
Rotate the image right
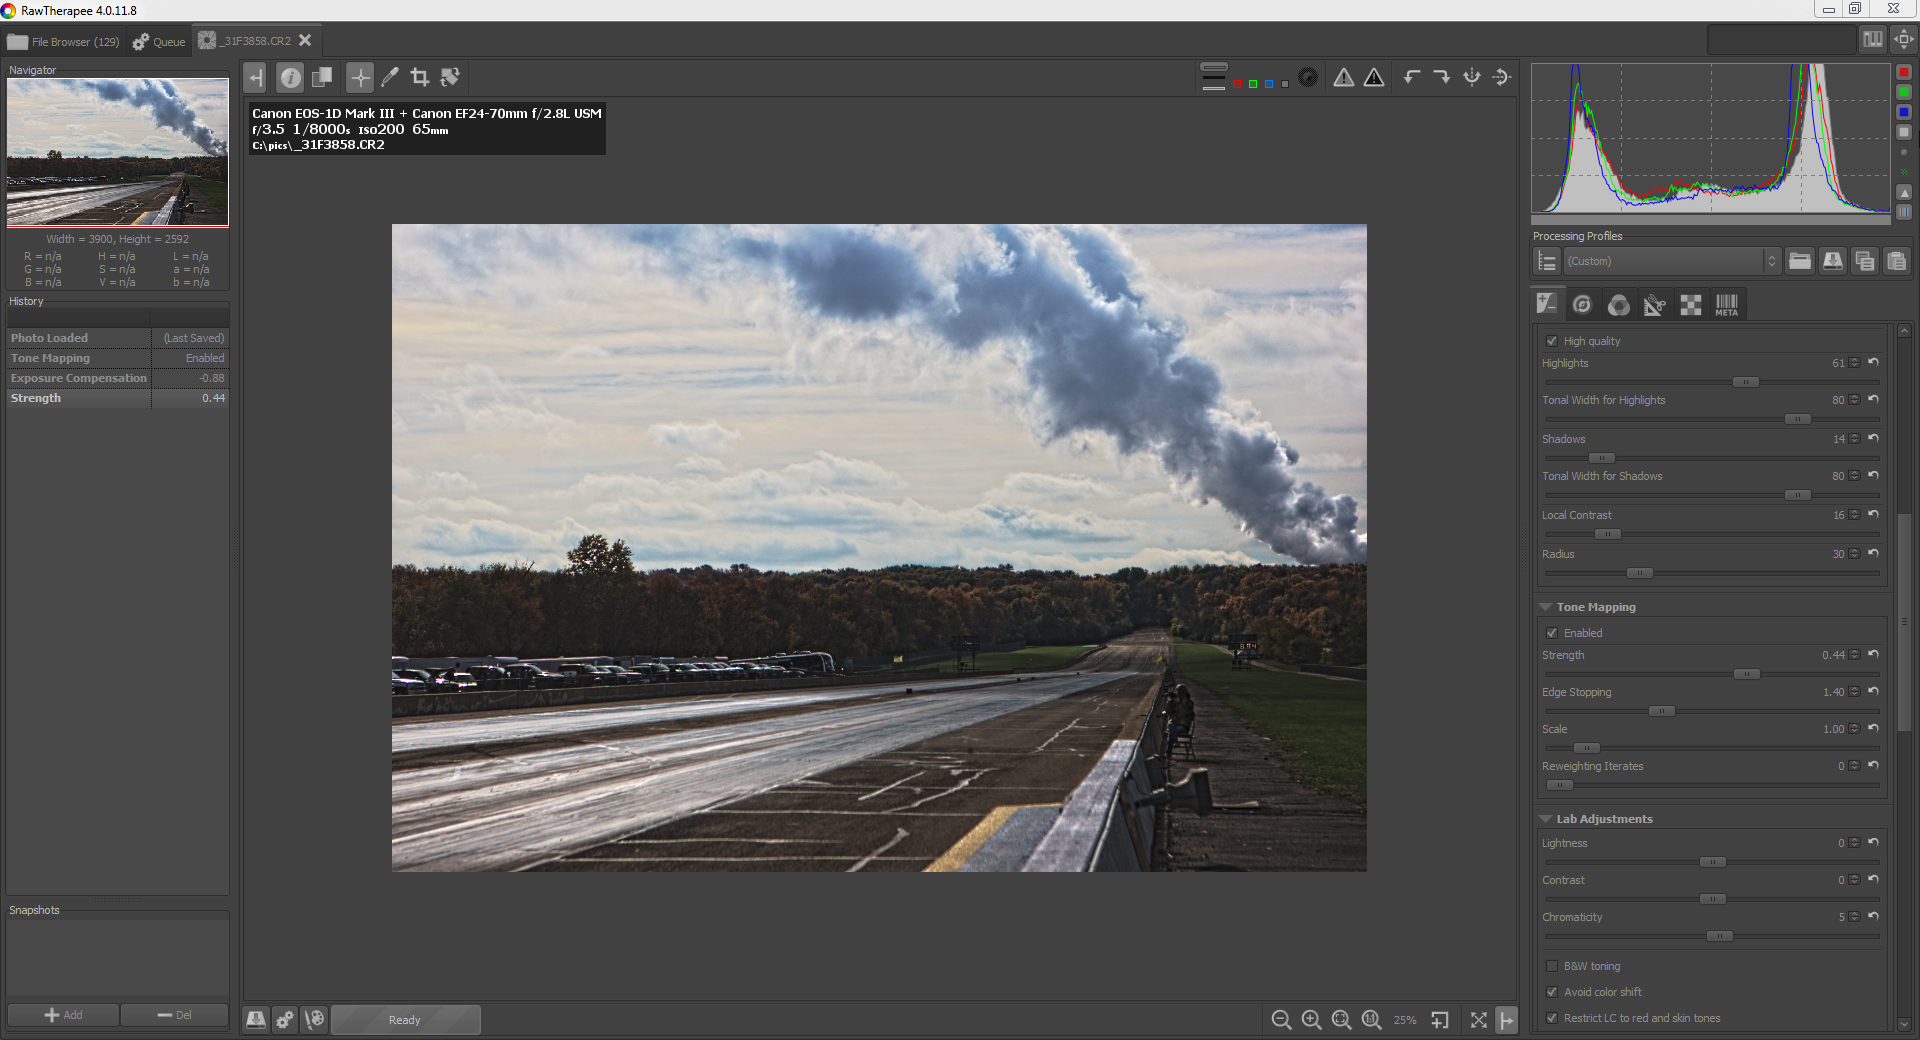click(x=1441, y=77)
